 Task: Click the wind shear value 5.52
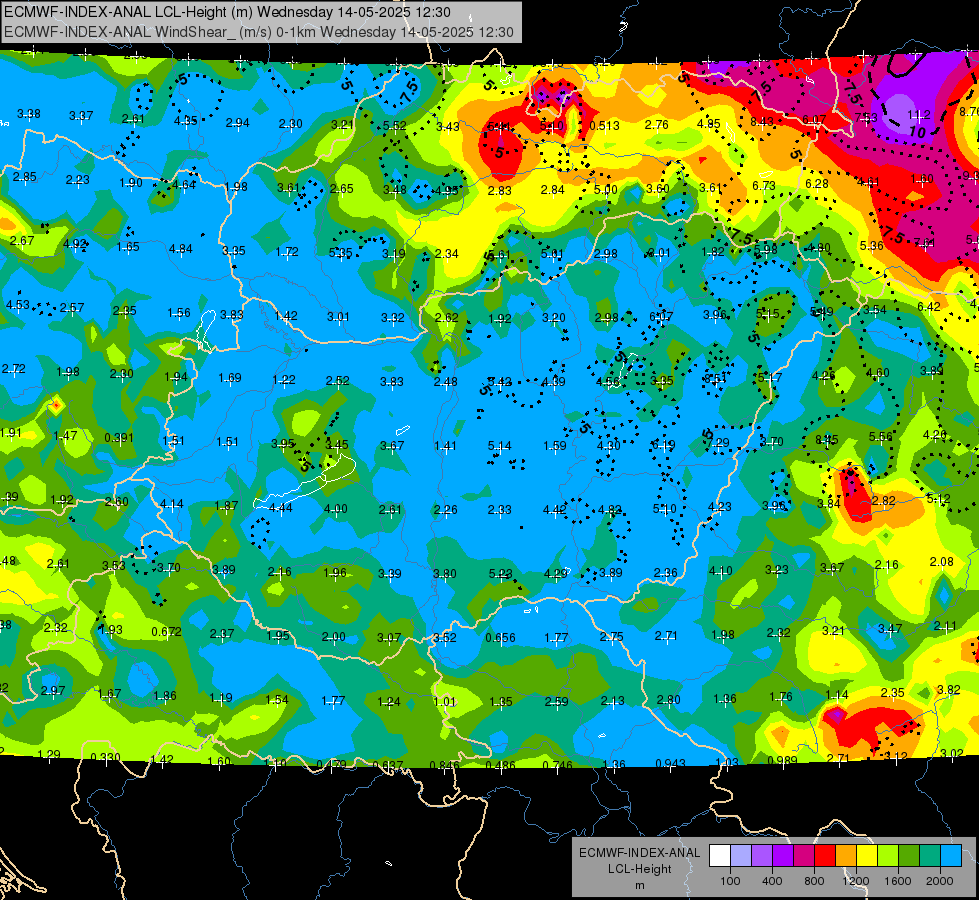[395, 126]
